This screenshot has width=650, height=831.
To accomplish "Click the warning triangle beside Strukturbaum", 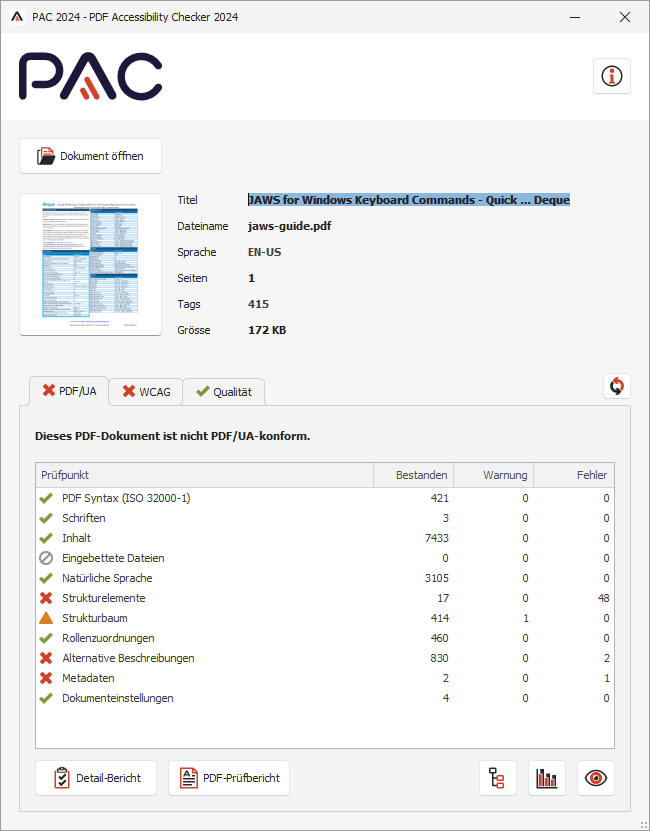I will [46, 618].
